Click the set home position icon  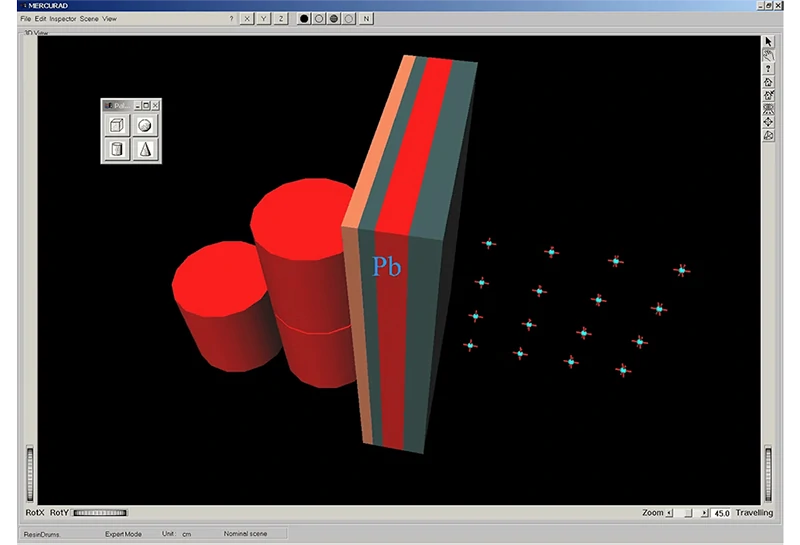tap(768, 96)
